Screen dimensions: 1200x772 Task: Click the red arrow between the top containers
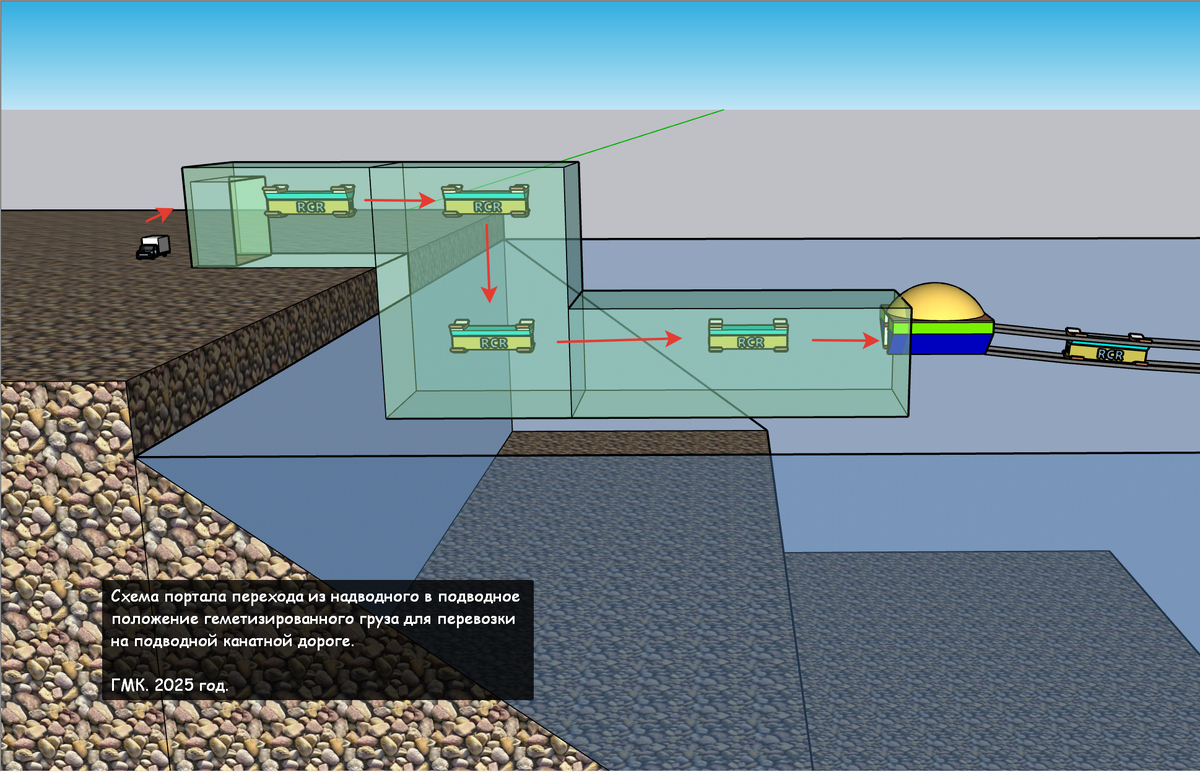click(399, 201)
